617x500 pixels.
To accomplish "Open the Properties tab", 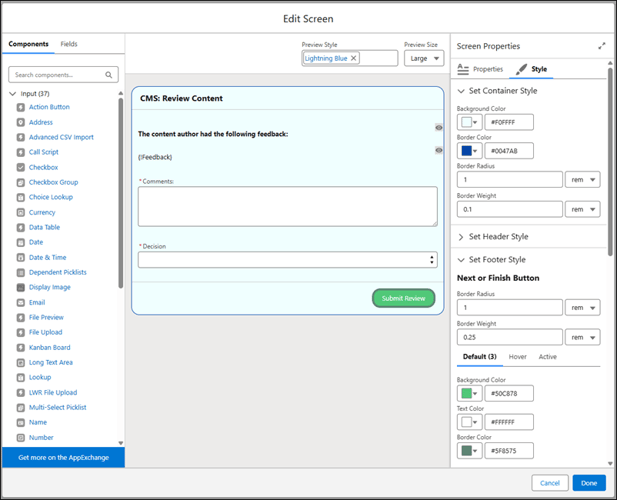I will pyautogui.click(x=480, y=69).
